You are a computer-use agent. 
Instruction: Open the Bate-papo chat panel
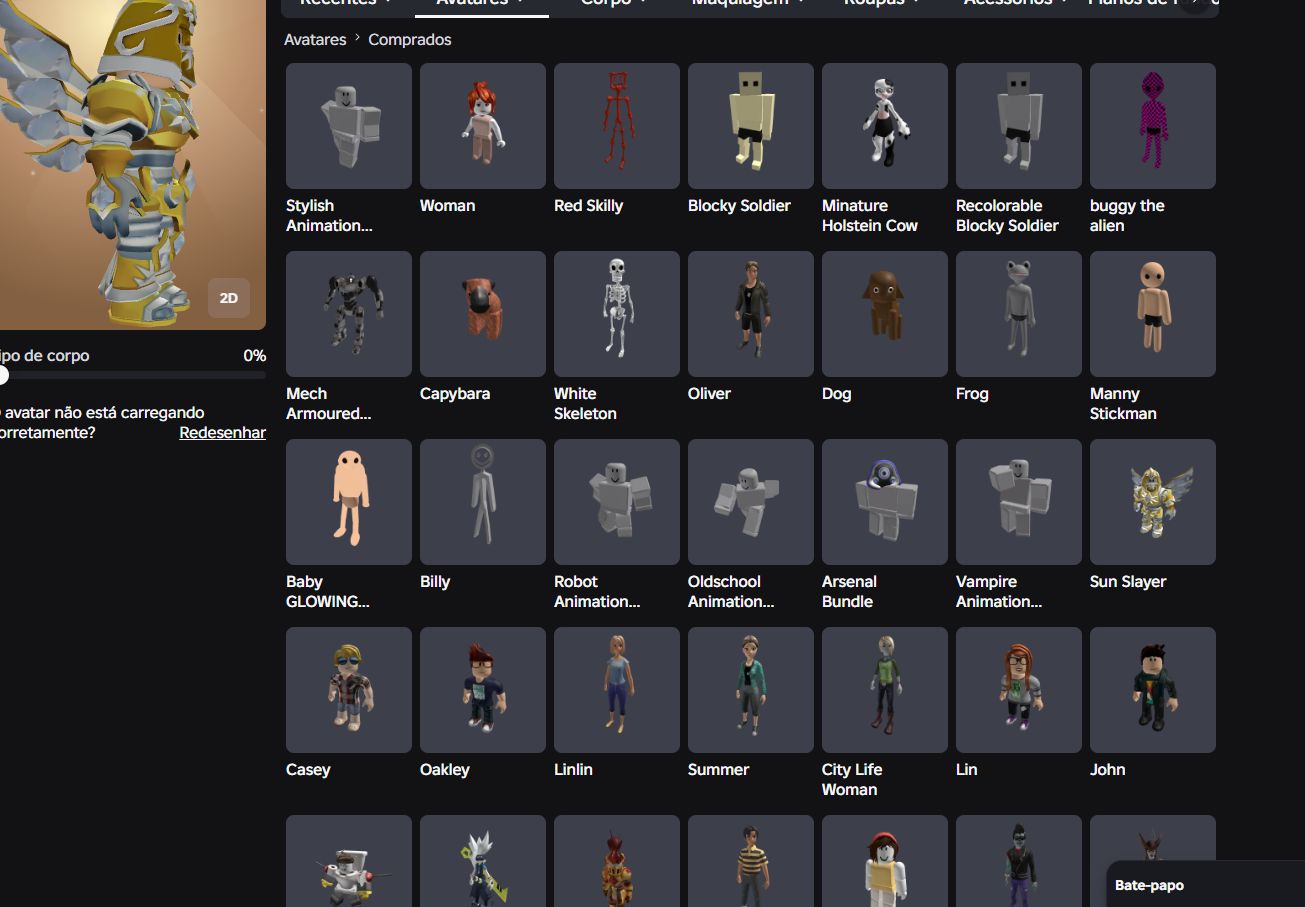(x=1205, y=884)
